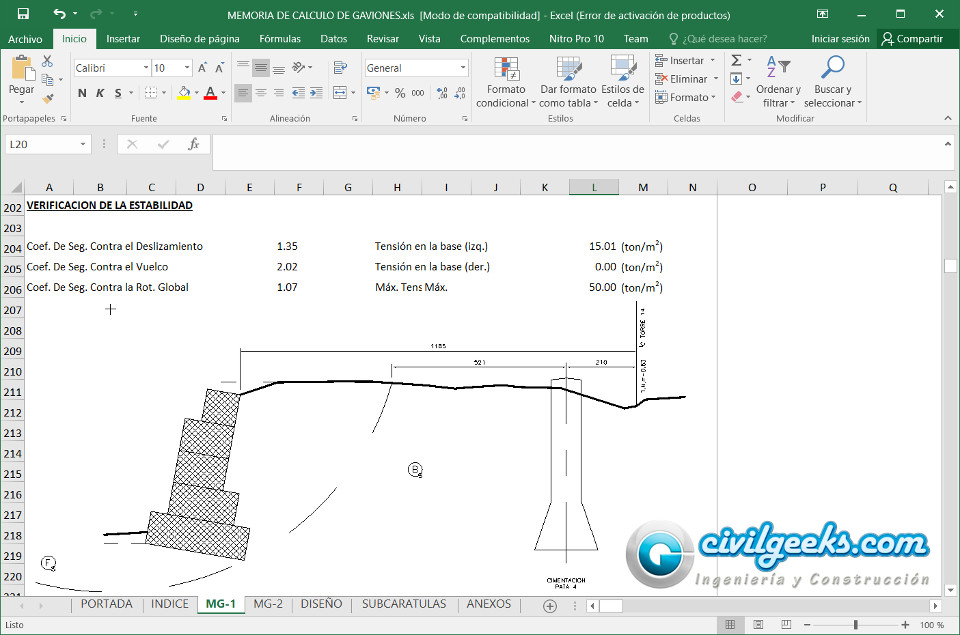The width and height of the screenshot is (960, 635).
Task: Toggle center horizontal alignment
Action: coord(261,93)
